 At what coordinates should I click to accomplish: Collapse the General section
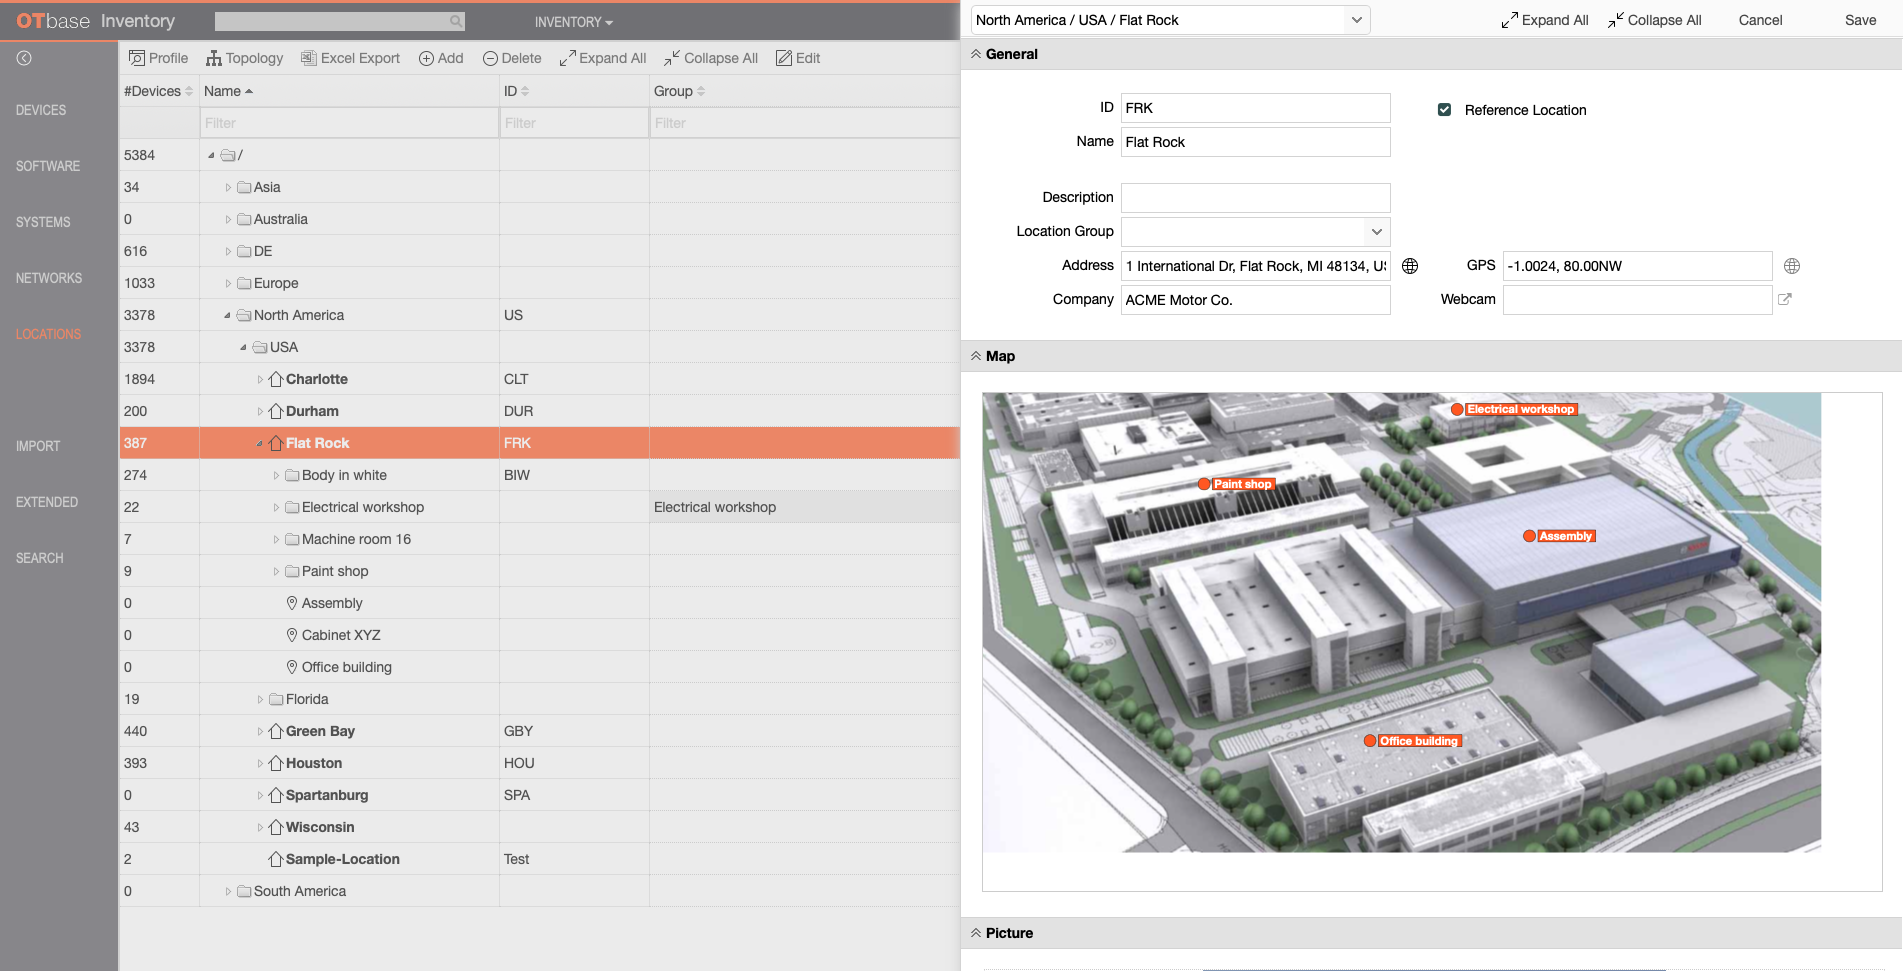(976, 54)
